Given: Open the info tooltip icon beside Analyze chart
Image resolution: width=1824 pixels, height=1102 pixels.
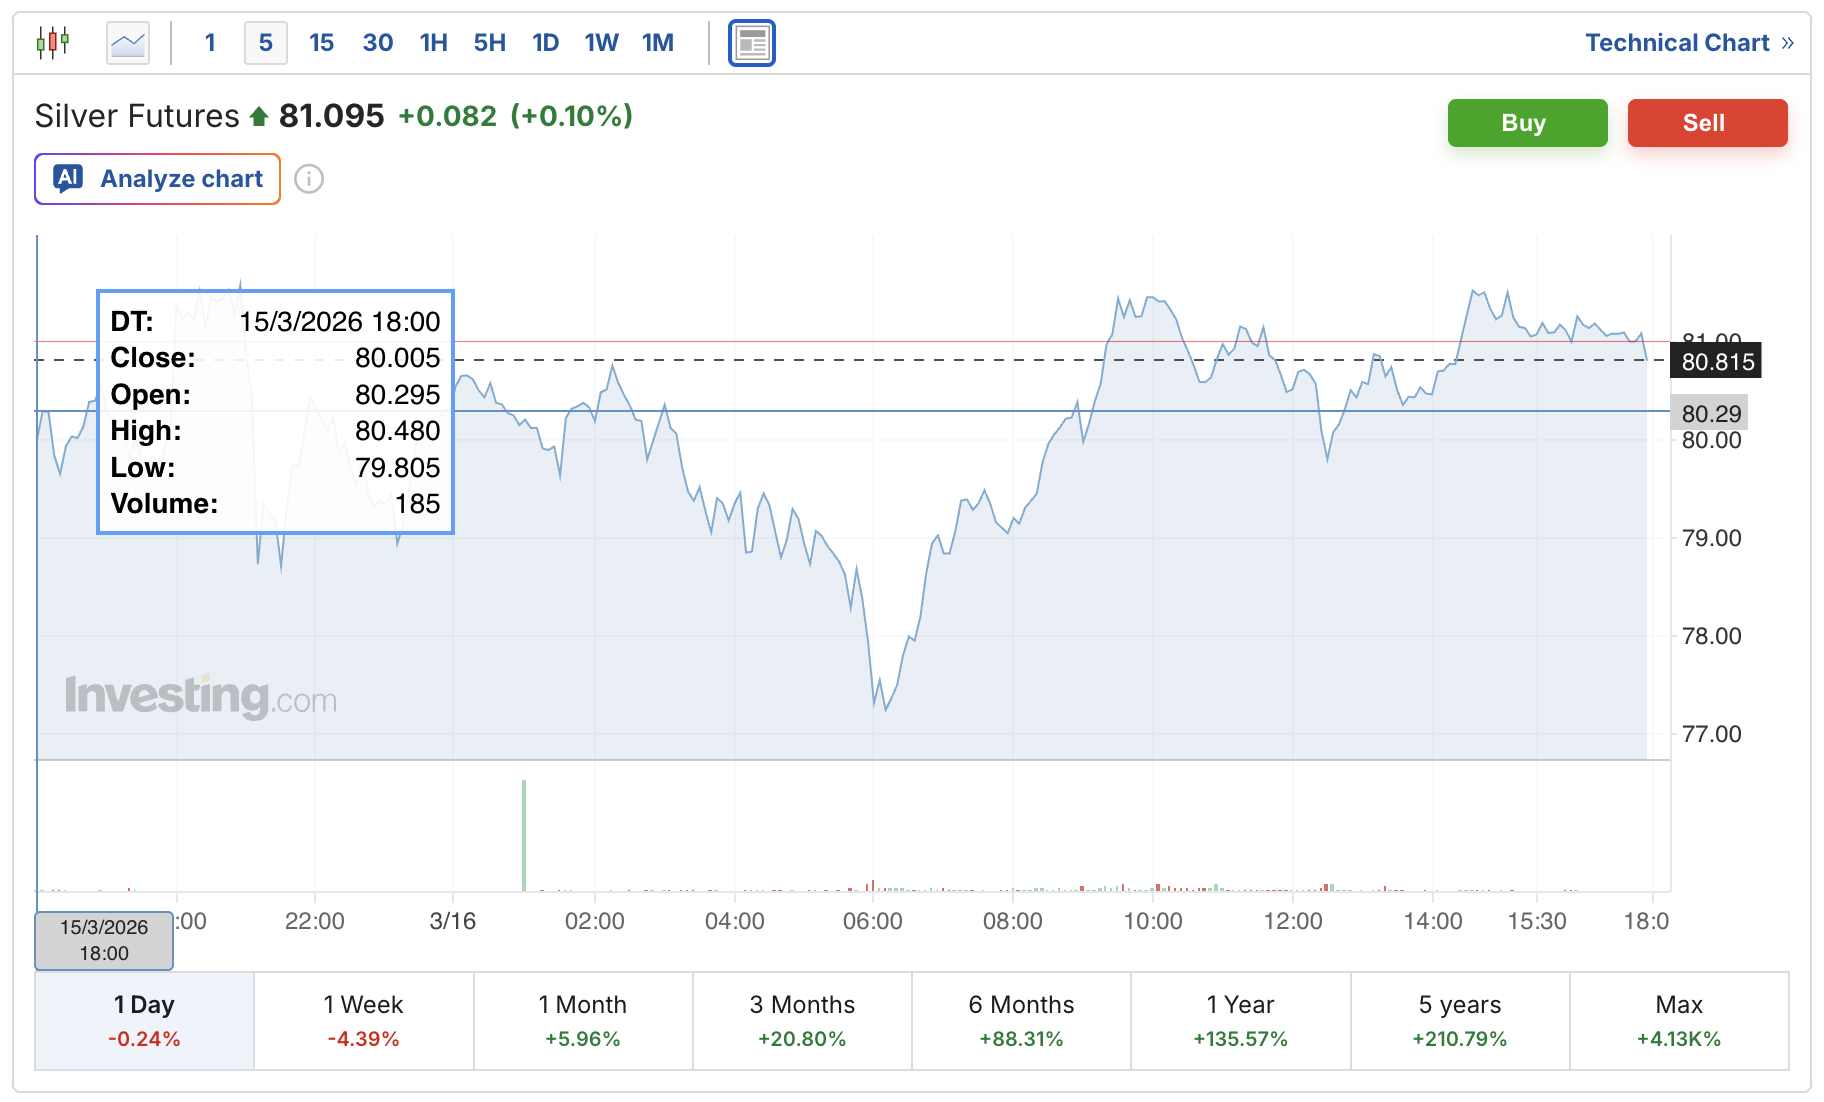Looking at the screenshot, I should 310,179.
